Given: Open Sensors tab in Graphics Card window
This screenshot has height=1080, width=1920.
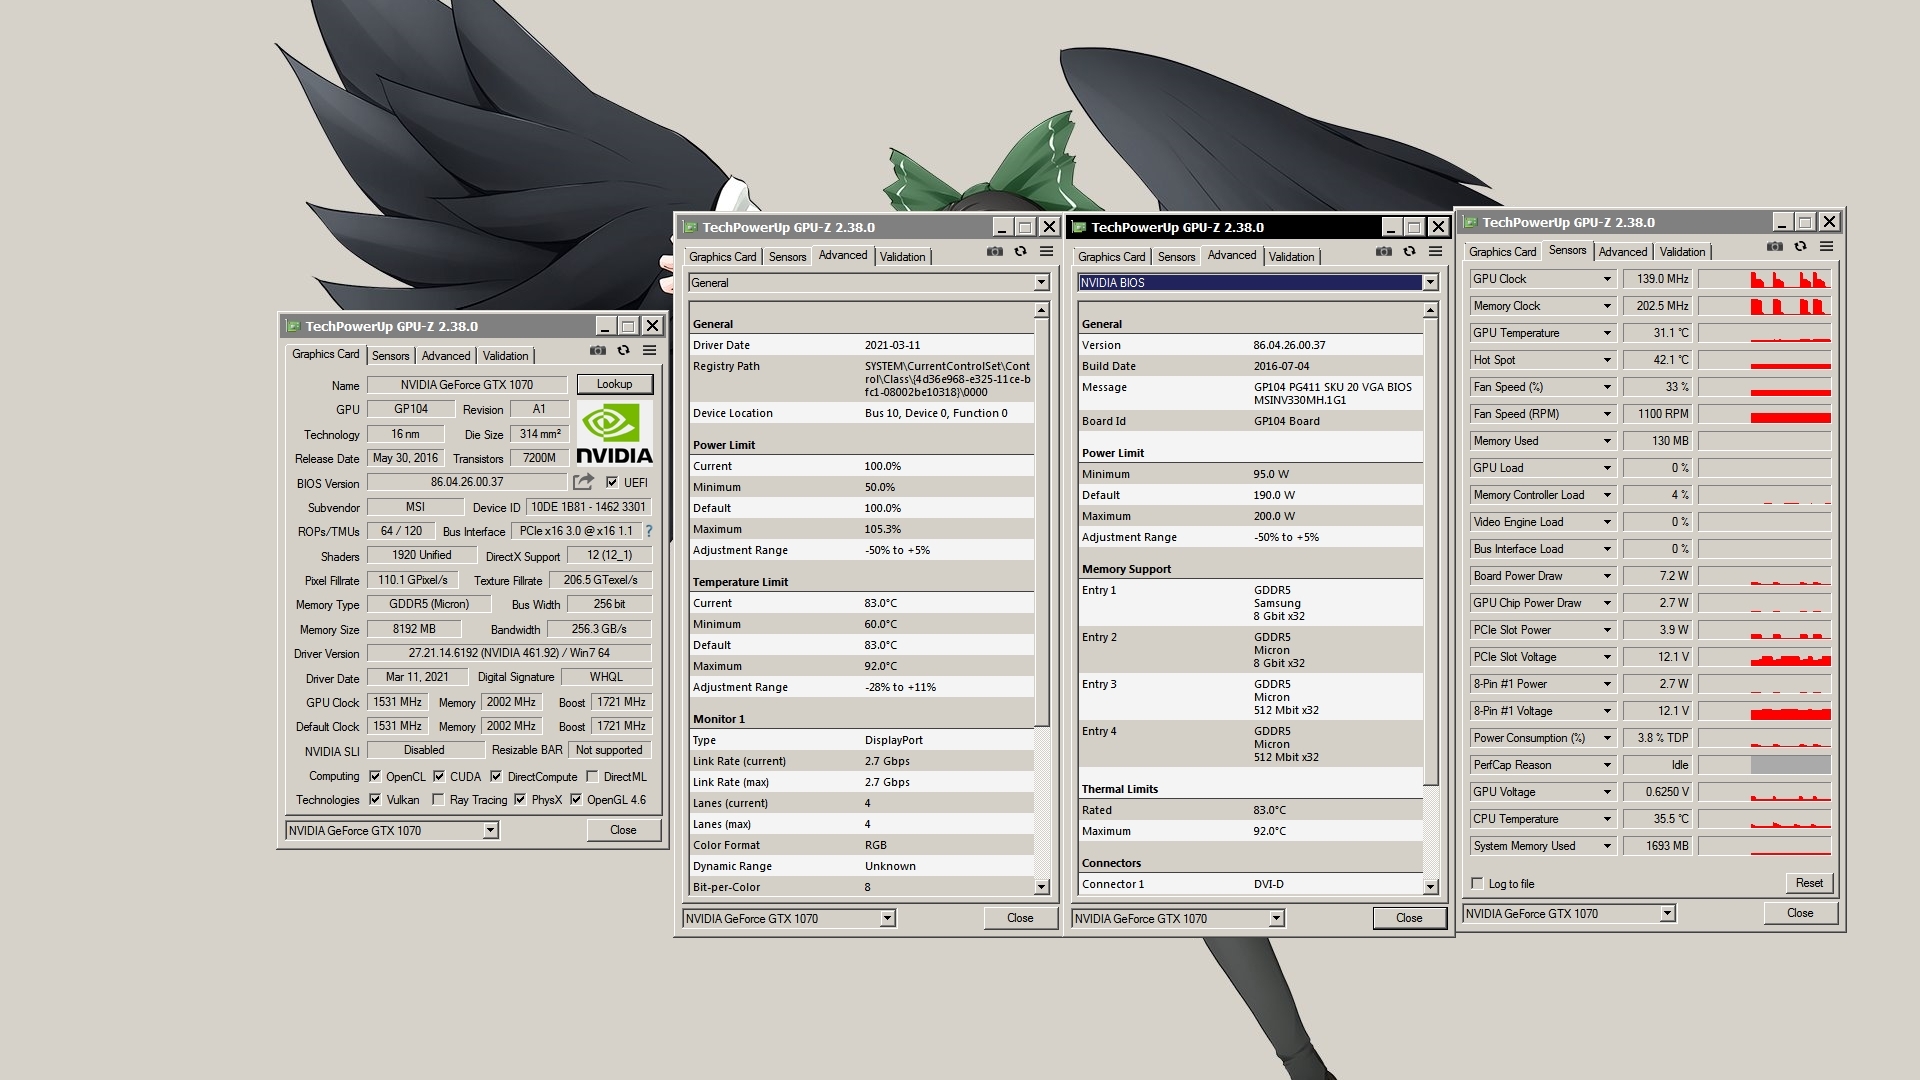Looking at the screenshot, I should (x=390, y=356).
